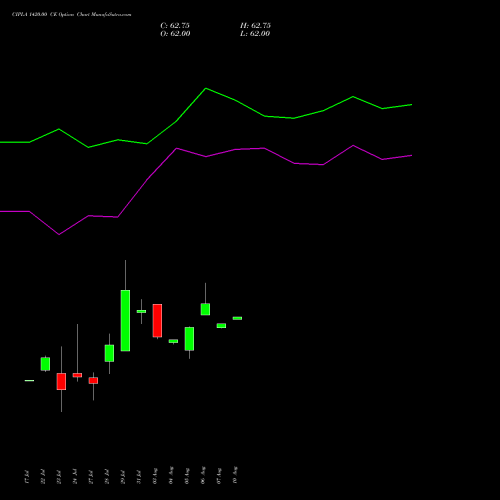The height and width of the screenshot is (500, 500).
Task: Click the tall green candle for 29 Jul
Action: pos(125,320)
